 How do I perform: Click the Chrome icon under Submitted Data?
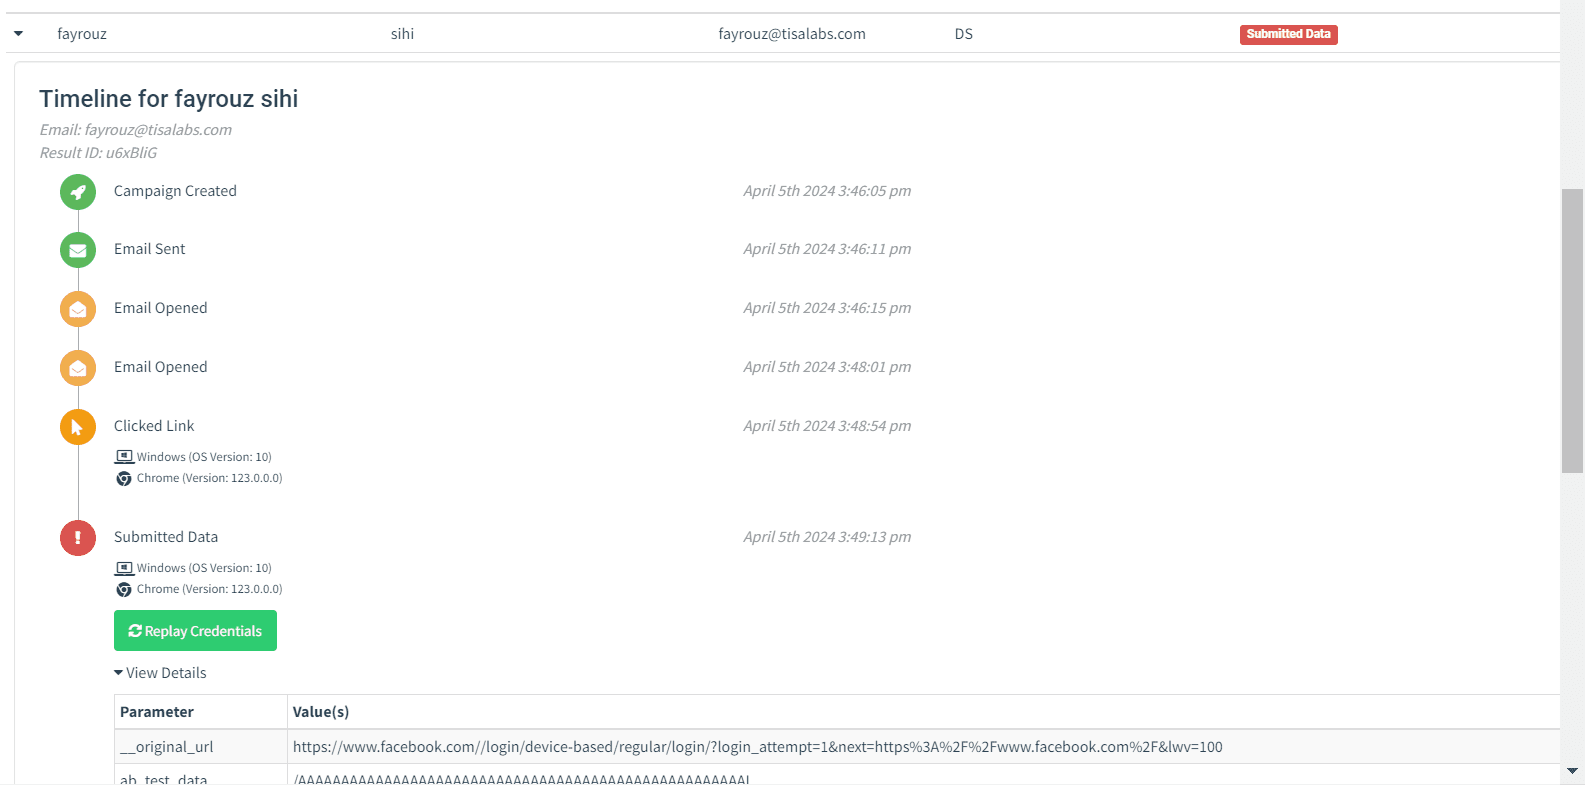124,590
